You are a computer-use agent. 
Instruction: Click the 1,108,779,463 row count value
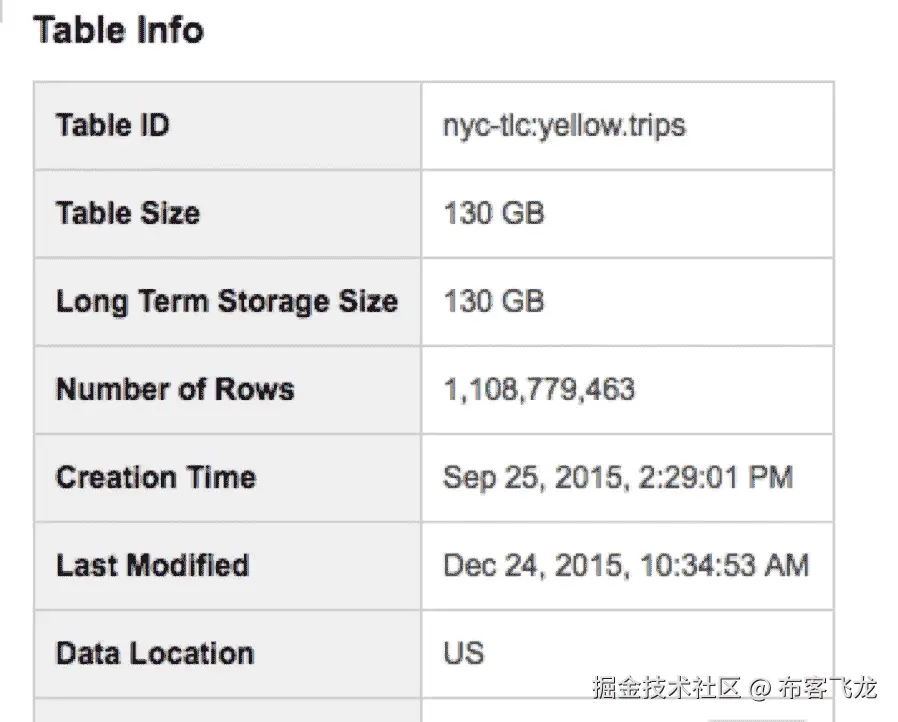pos(539,389)
